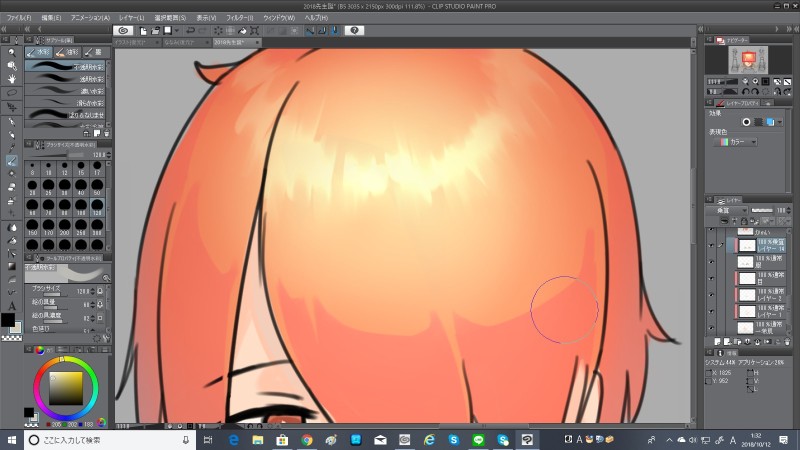The width and height of the screenshot is (800, 450).
Task: Open file from toolbar folder icon
Action: (155, 31)
